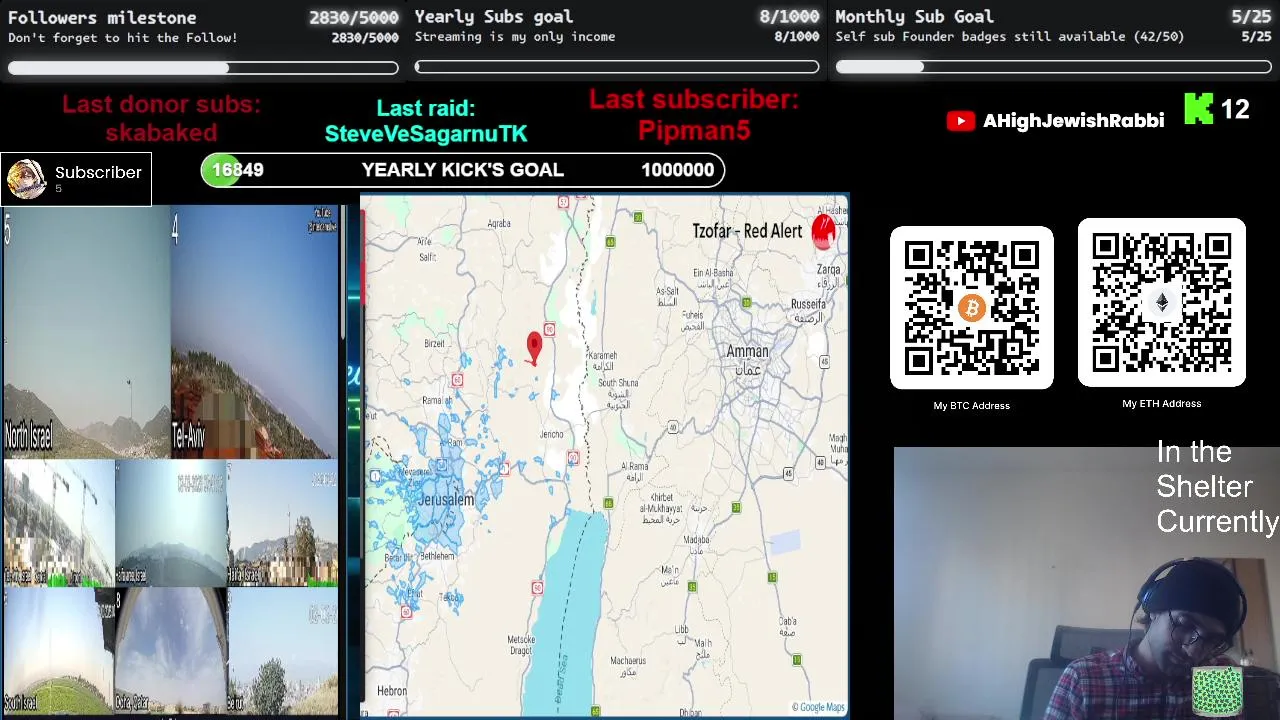
Task: Open the North Israel camera feed
Action: pyautogui.click(x=86, y=333)
